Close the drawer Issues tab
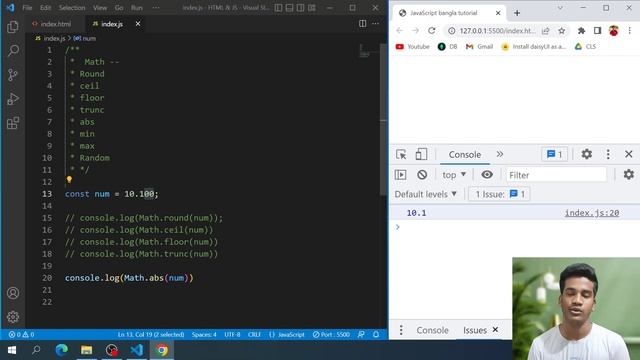640x360 pixels. coord(495,329)
